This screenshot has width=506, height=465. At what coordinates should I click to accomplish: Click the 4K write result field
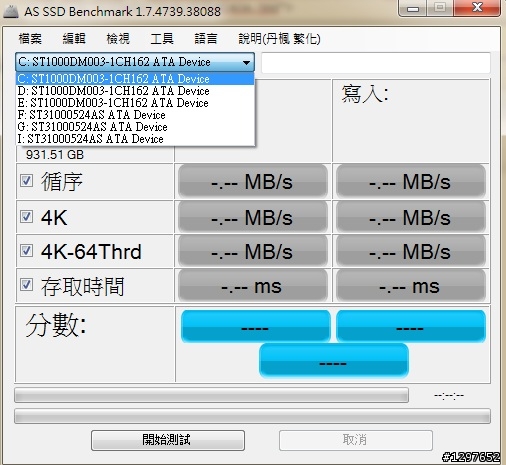click(x=411, y=218)
